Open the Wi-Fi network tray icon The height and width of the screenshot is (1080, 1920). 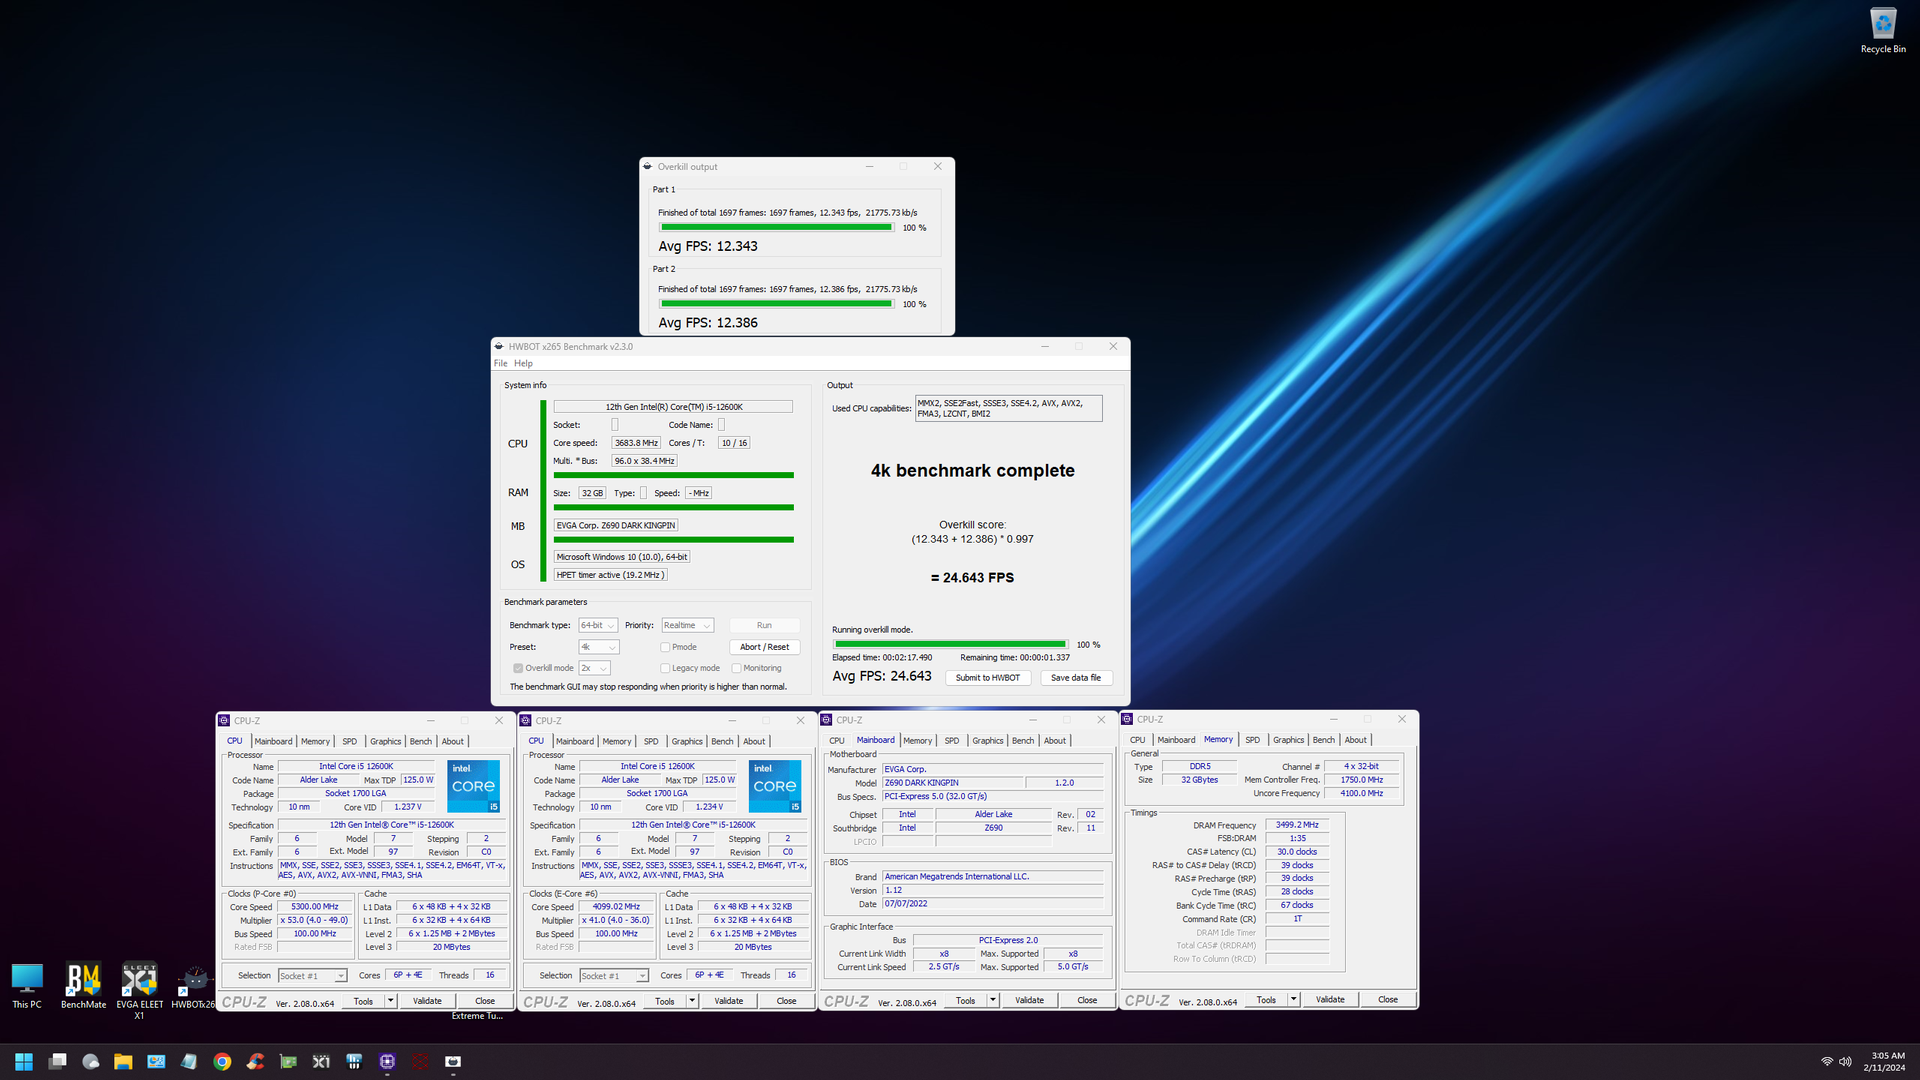pos(1826,1062)
